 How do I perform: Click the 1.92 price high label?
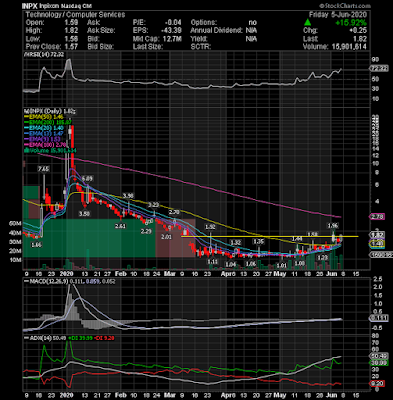pos(210,227)
